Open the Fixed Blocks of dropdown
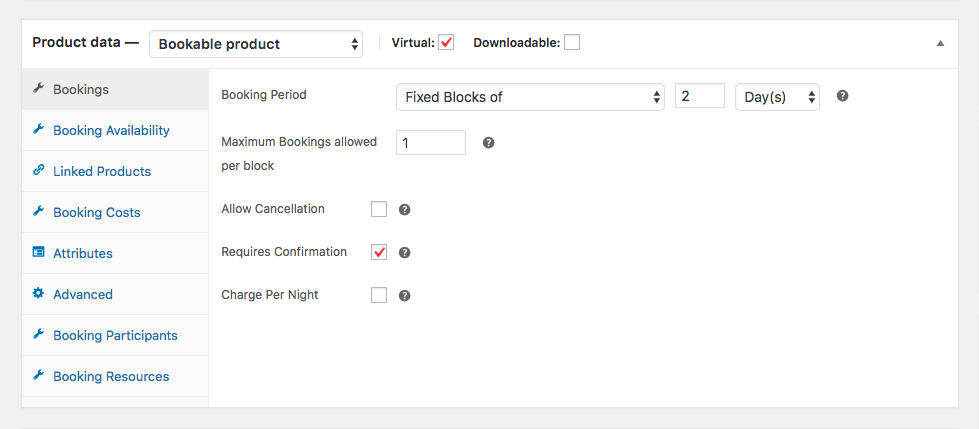Image resolution: width=979 pixels, height=429 pixels. [530, 97]
